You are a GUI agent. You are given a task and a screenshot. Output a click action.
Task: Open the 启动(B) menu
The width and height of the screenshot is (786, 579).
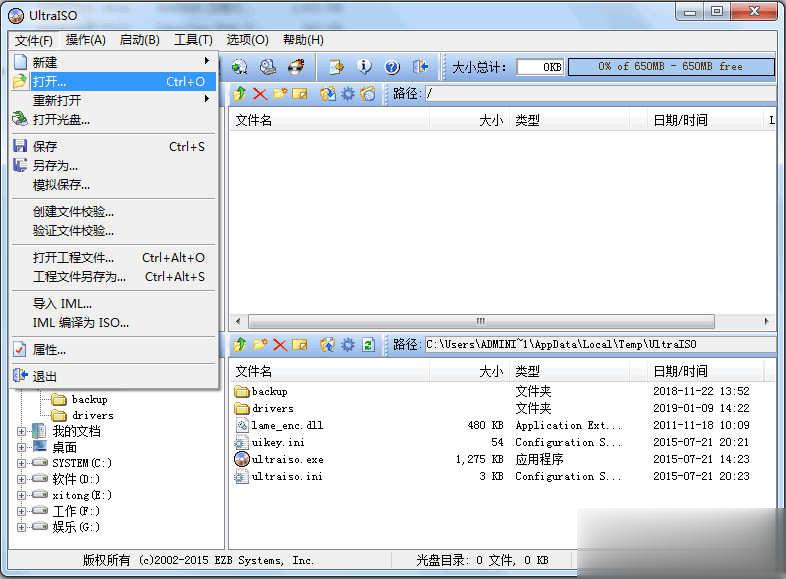tap(139, 40)
